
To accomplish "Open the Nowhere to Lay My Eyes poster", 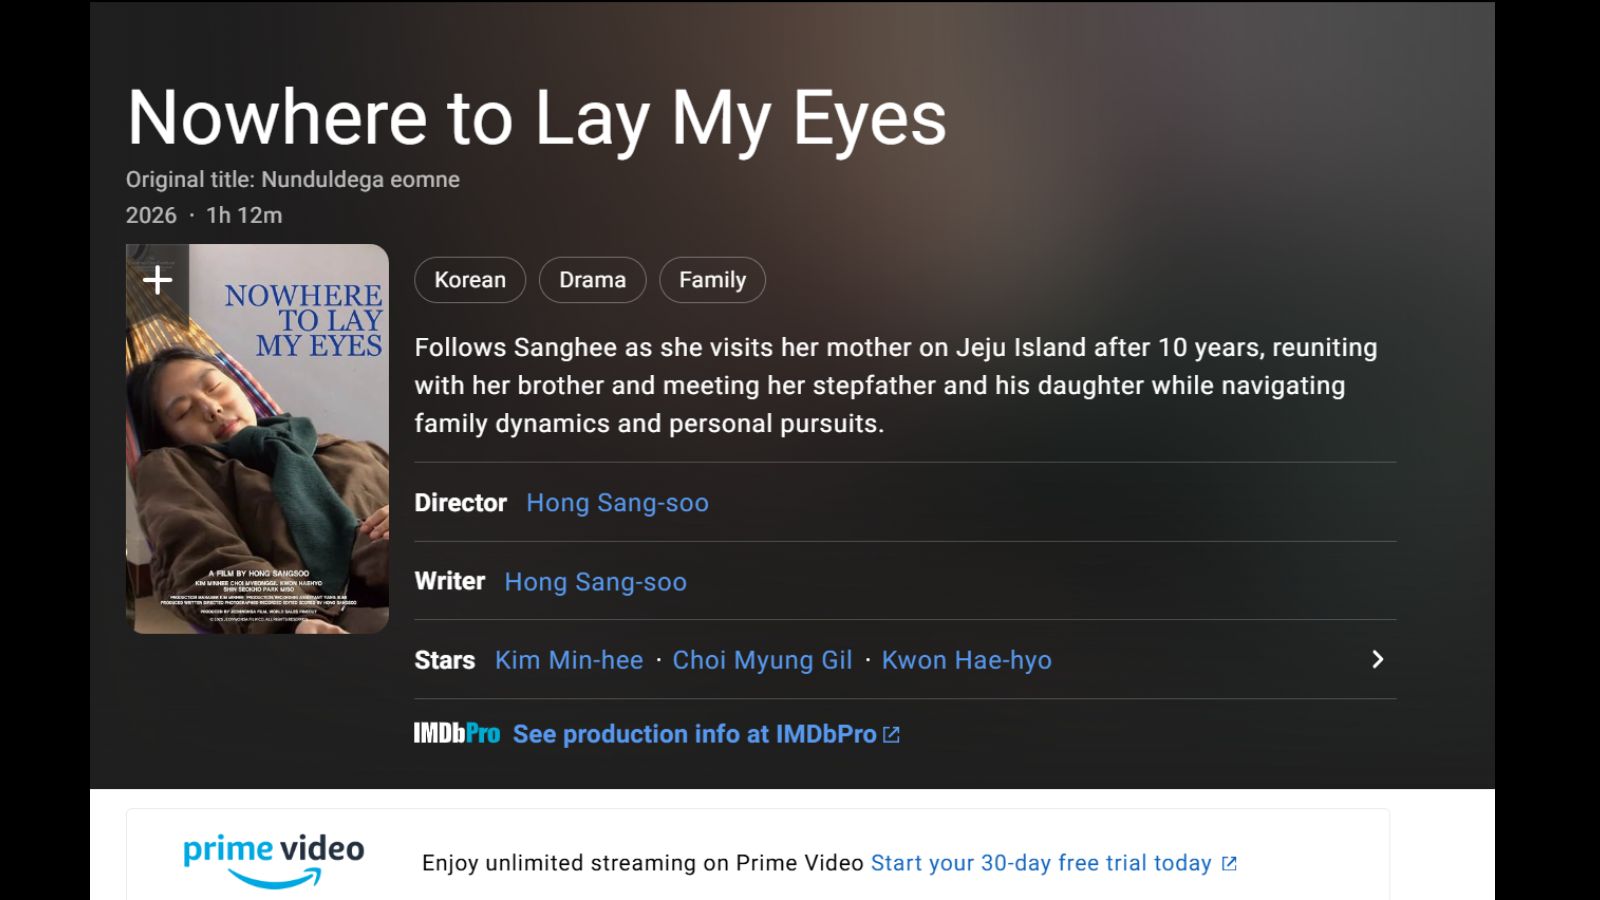I will 257,439.
